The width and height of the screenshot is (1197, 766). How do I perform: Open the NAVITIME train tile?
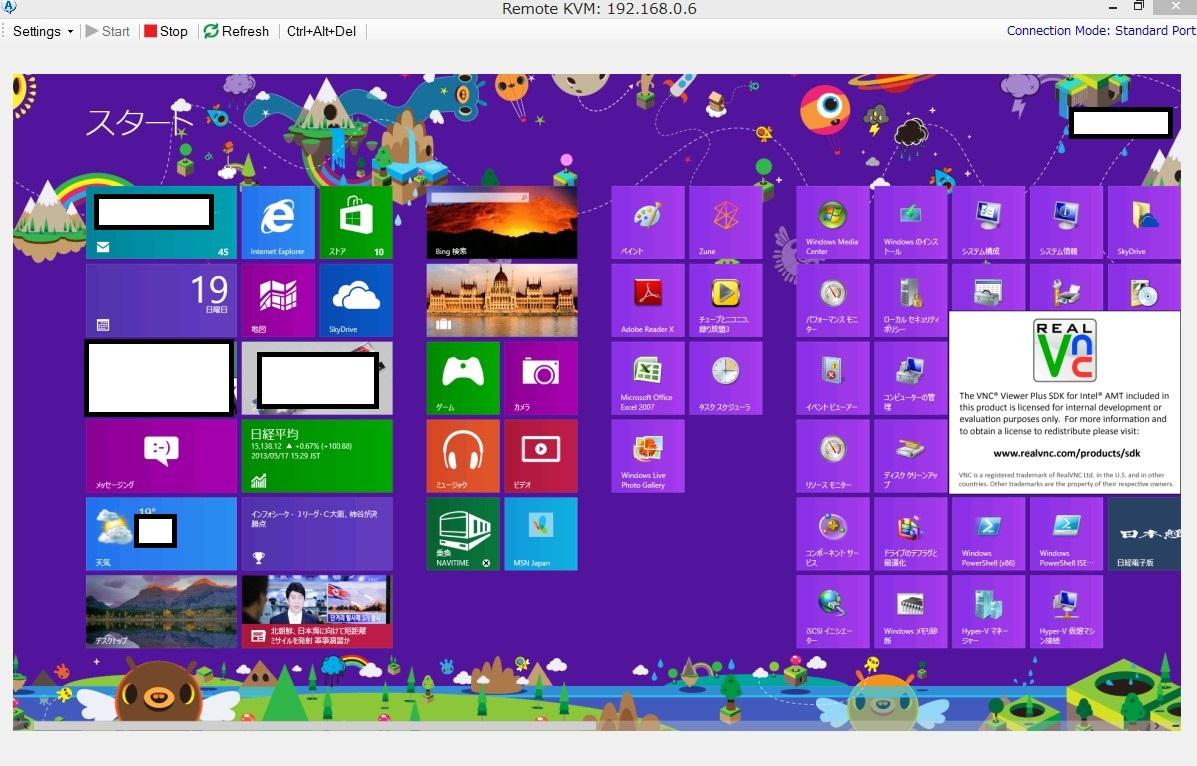tap(463, 534)
